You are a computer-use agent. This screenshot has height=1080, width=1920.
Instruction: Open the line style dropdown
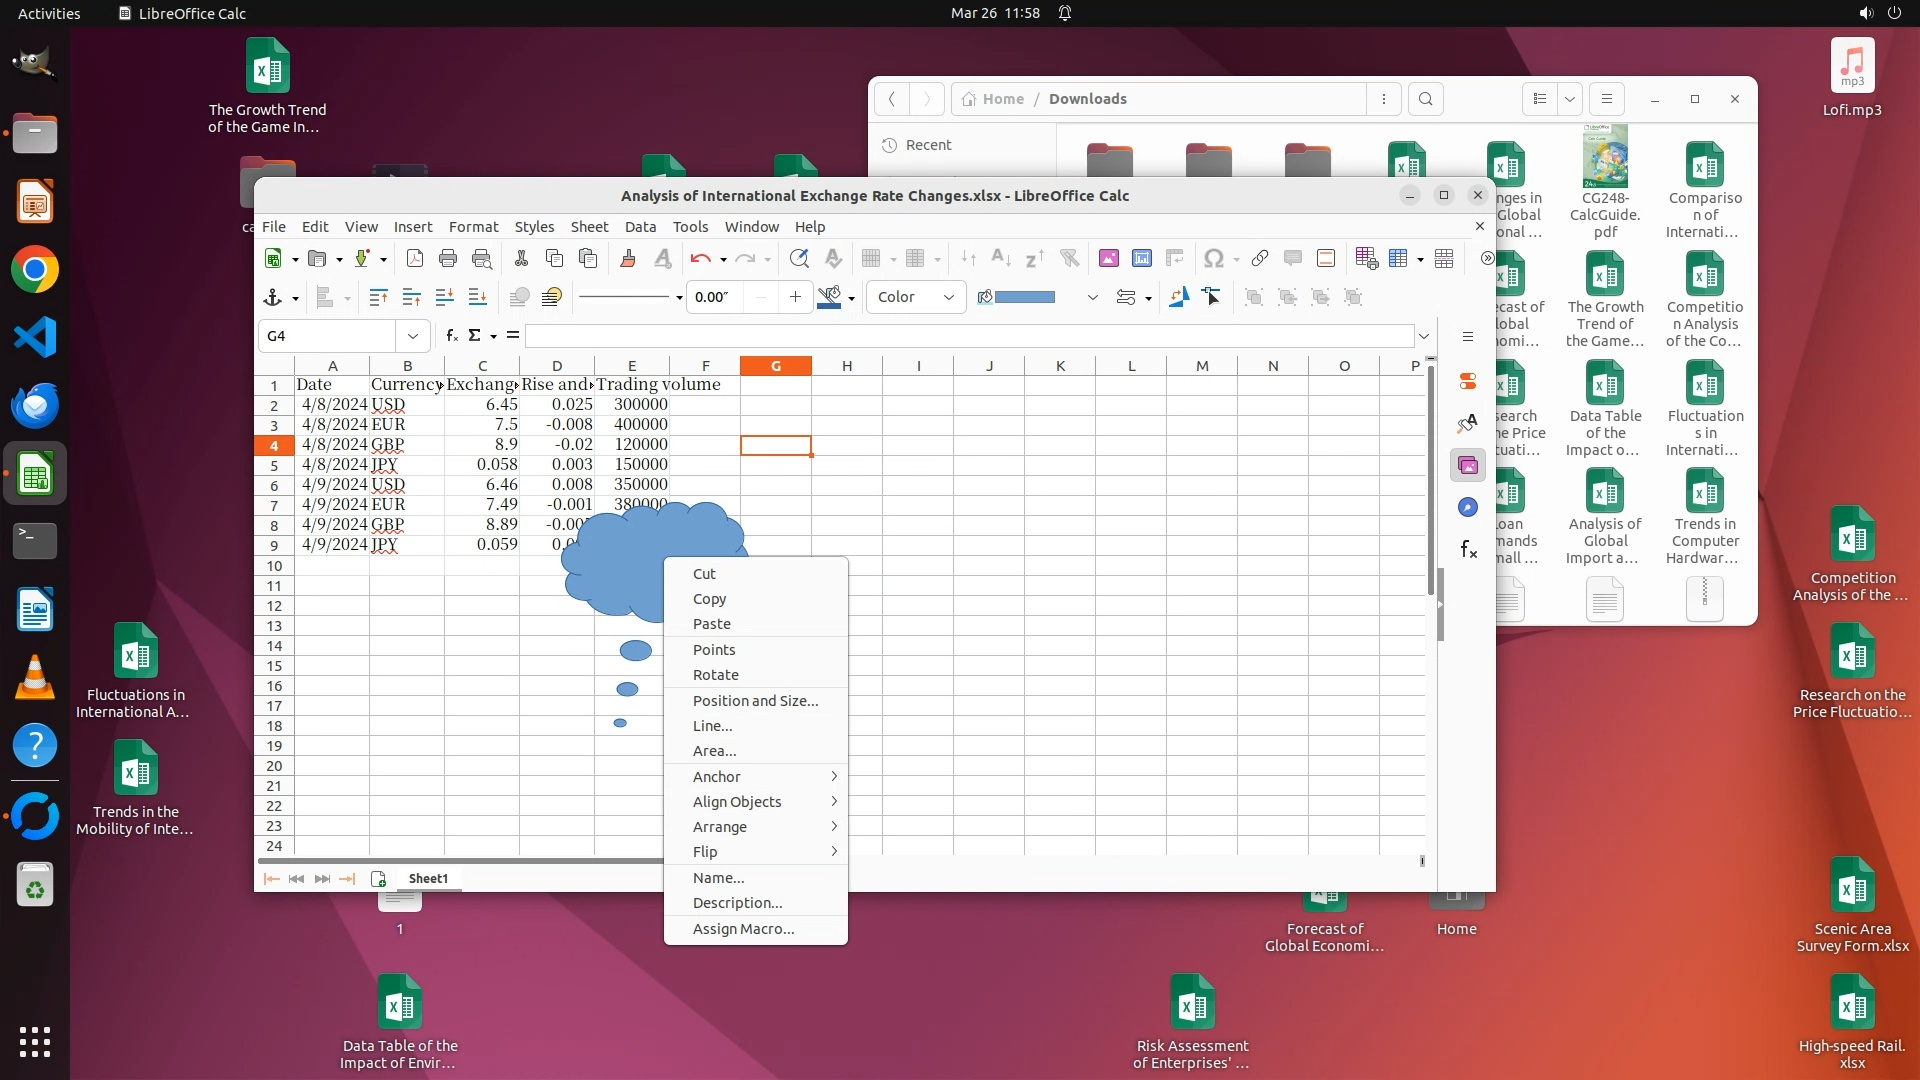pyautogui.click(x=679, y=297)
